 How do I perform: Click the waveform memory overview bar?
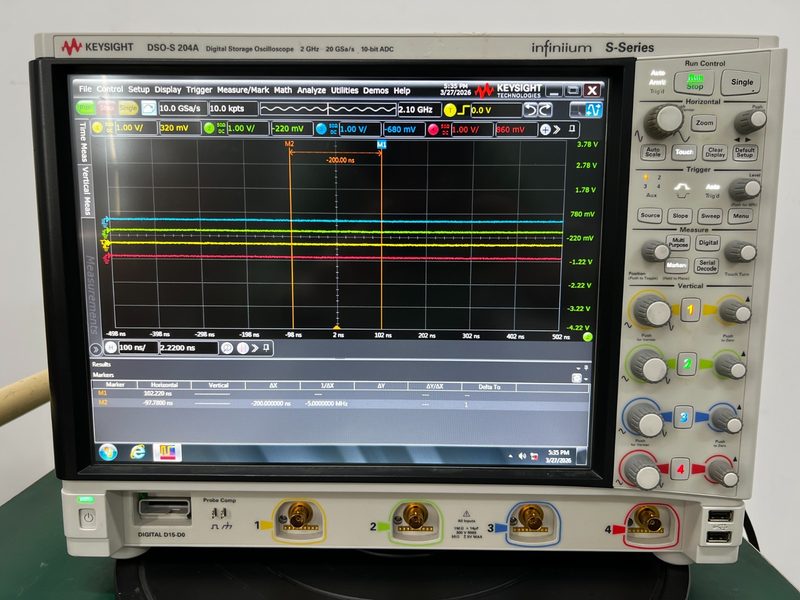(328, 109)
